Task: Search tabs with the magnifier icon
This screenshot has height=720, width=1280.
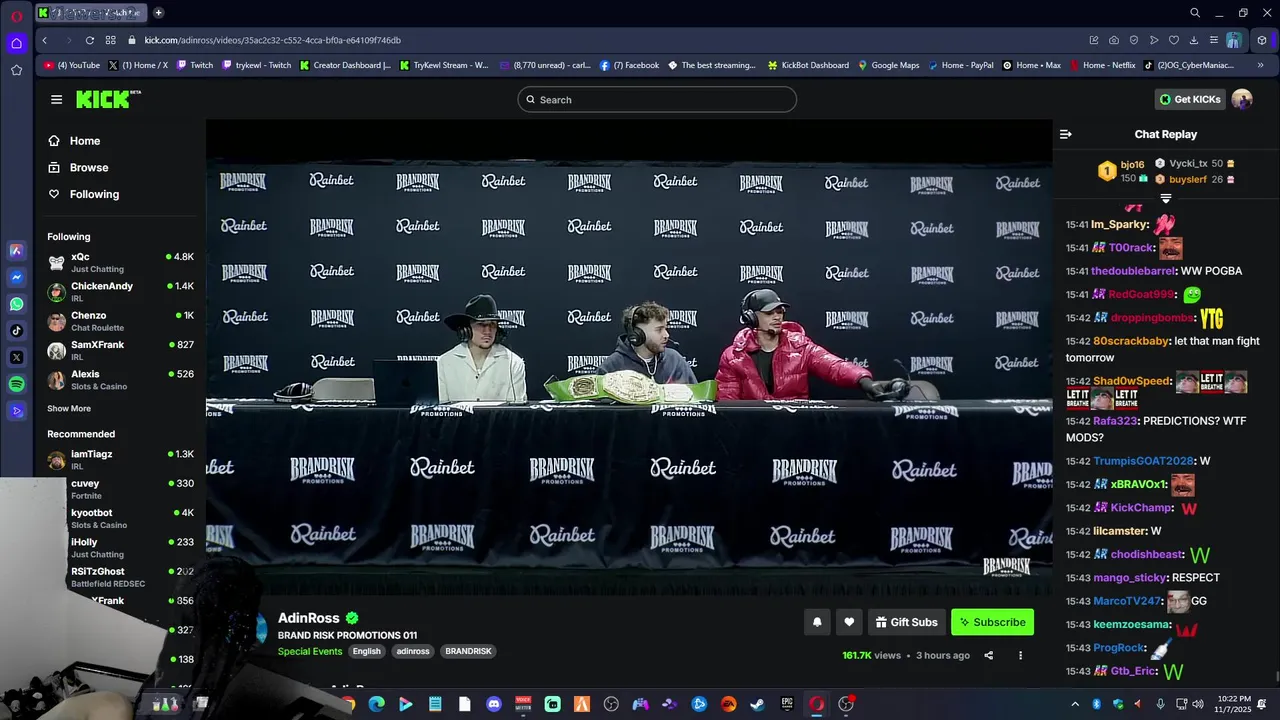Action: click(1195, 13)
